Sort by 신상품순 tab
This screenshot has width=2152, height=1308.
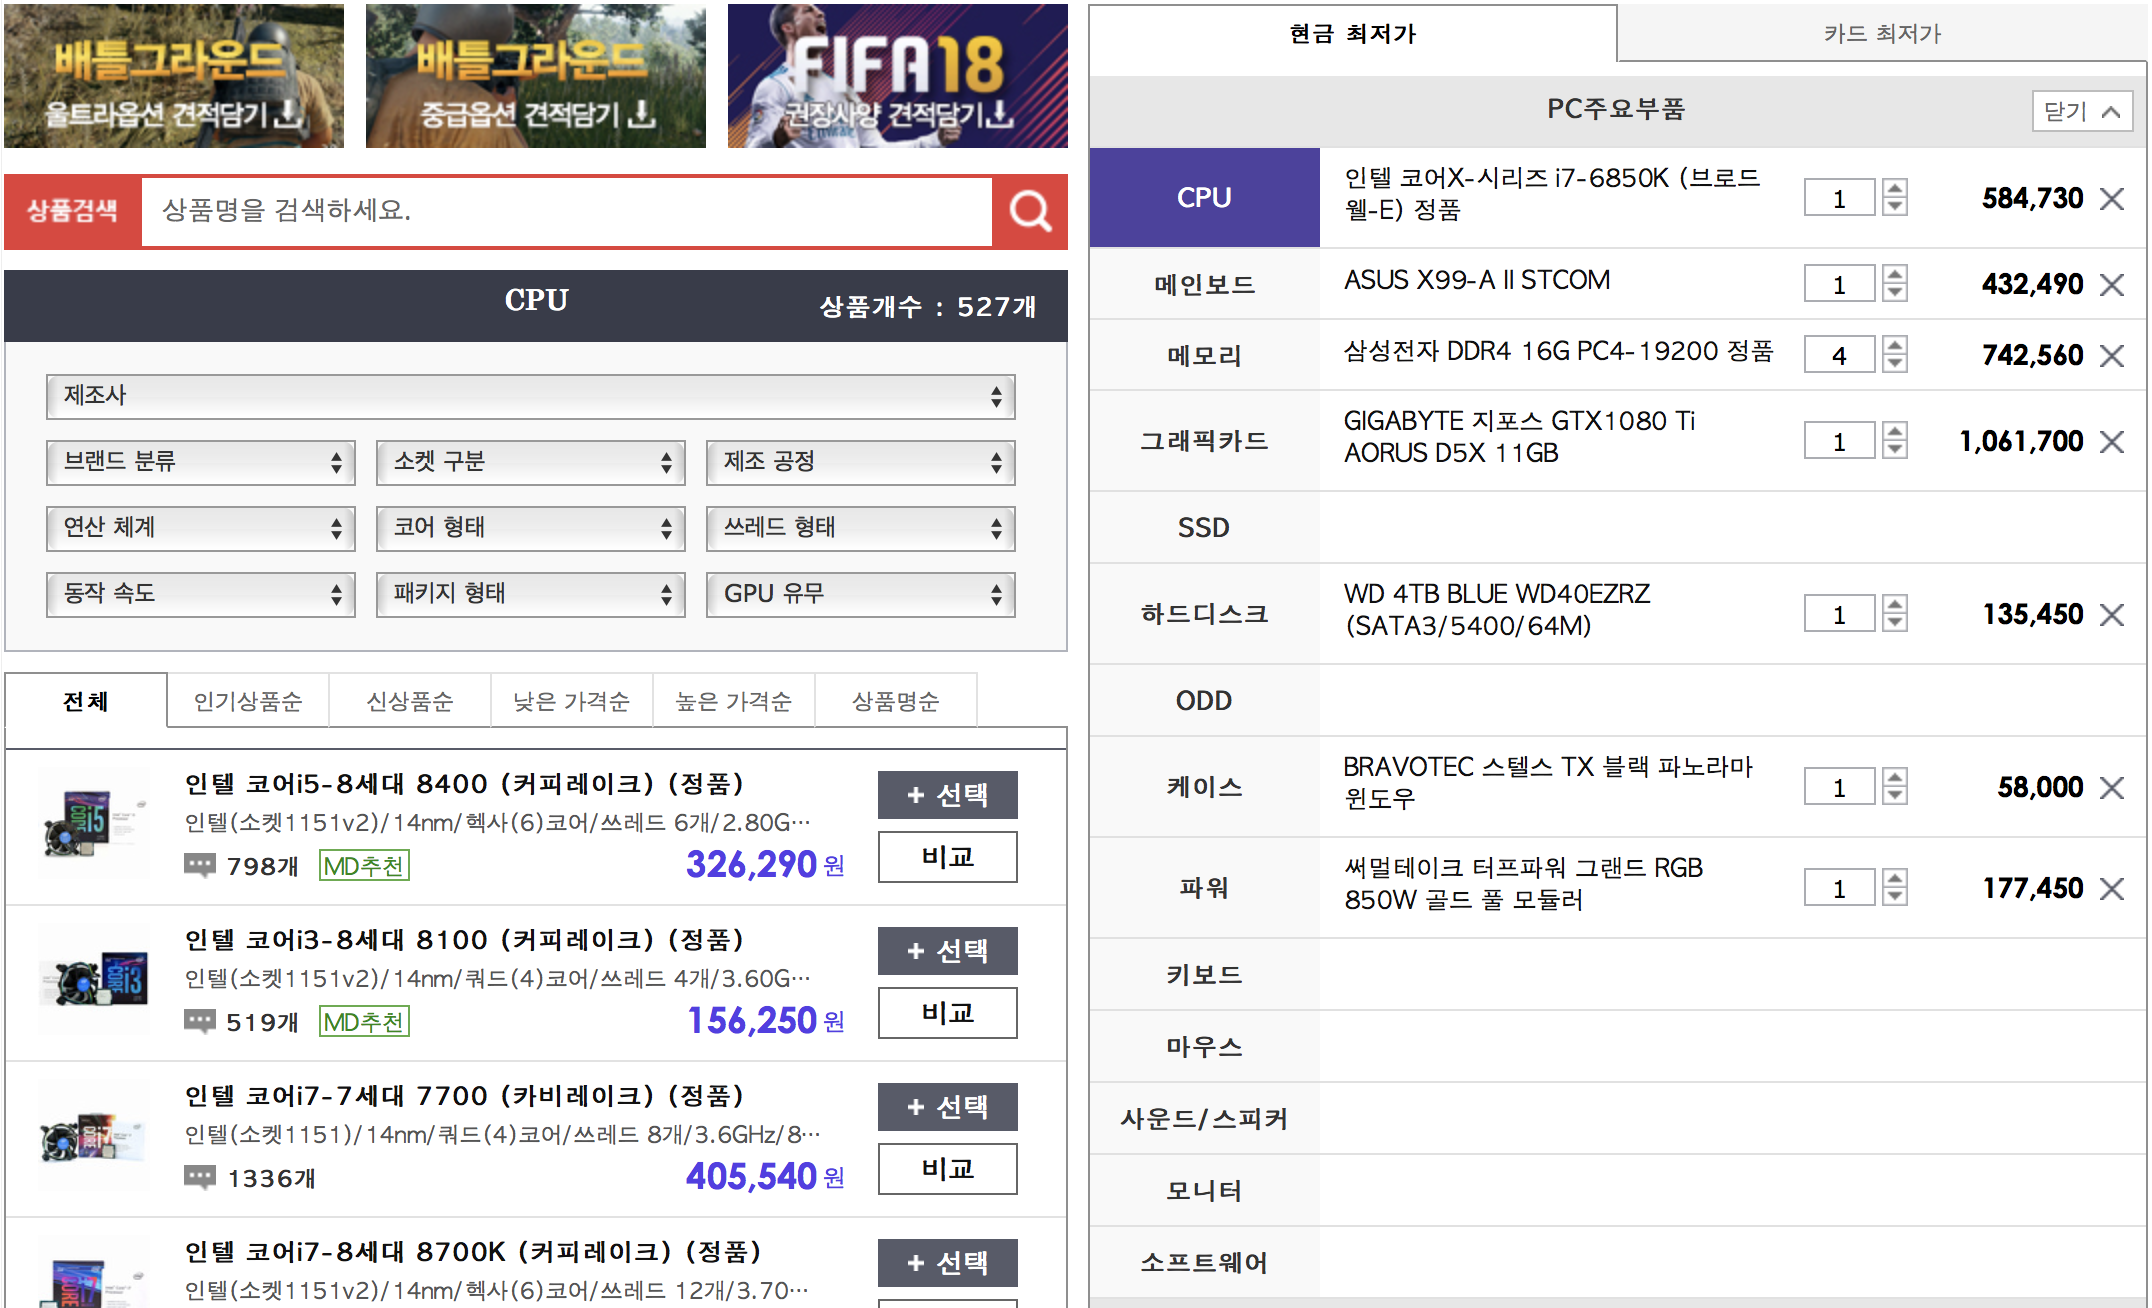pos(410,701)
